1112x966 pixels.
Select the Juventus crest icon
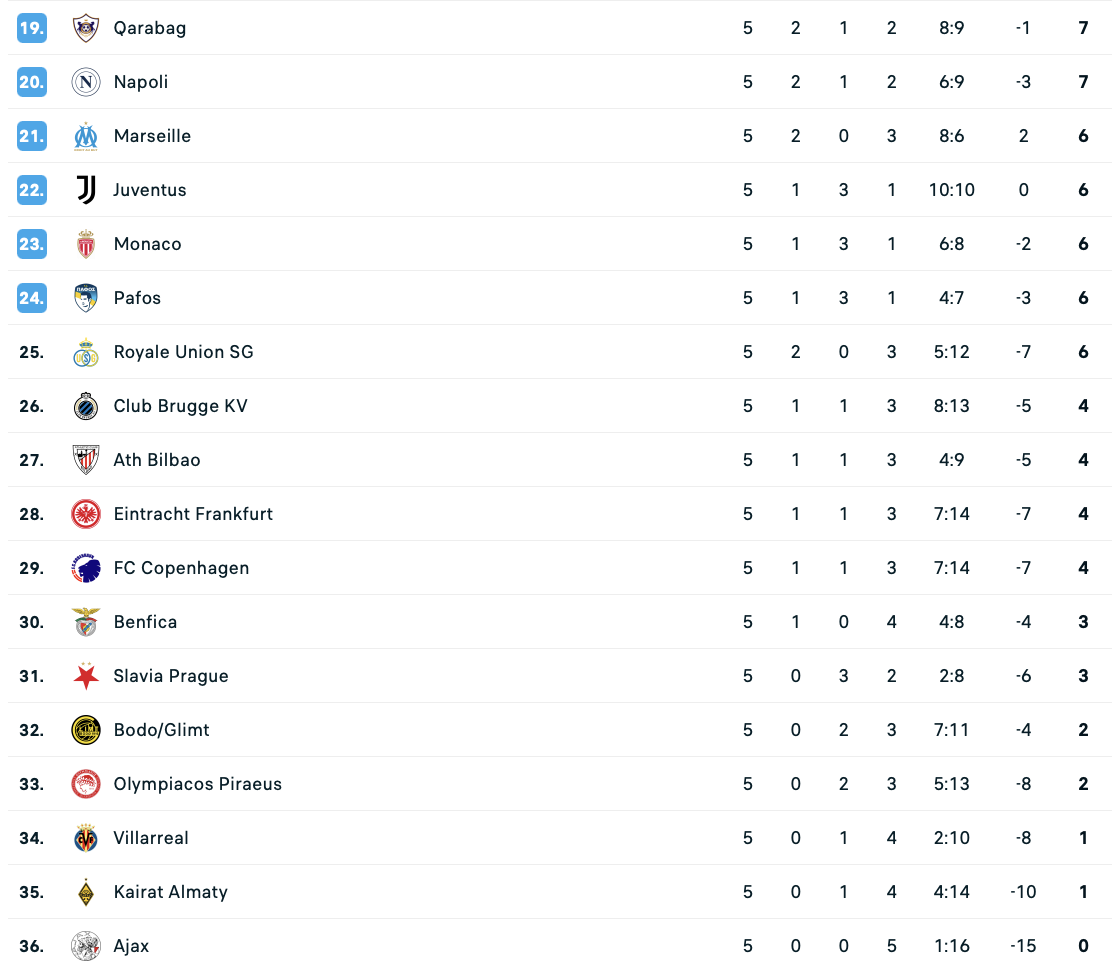click(x=86, y=190)
